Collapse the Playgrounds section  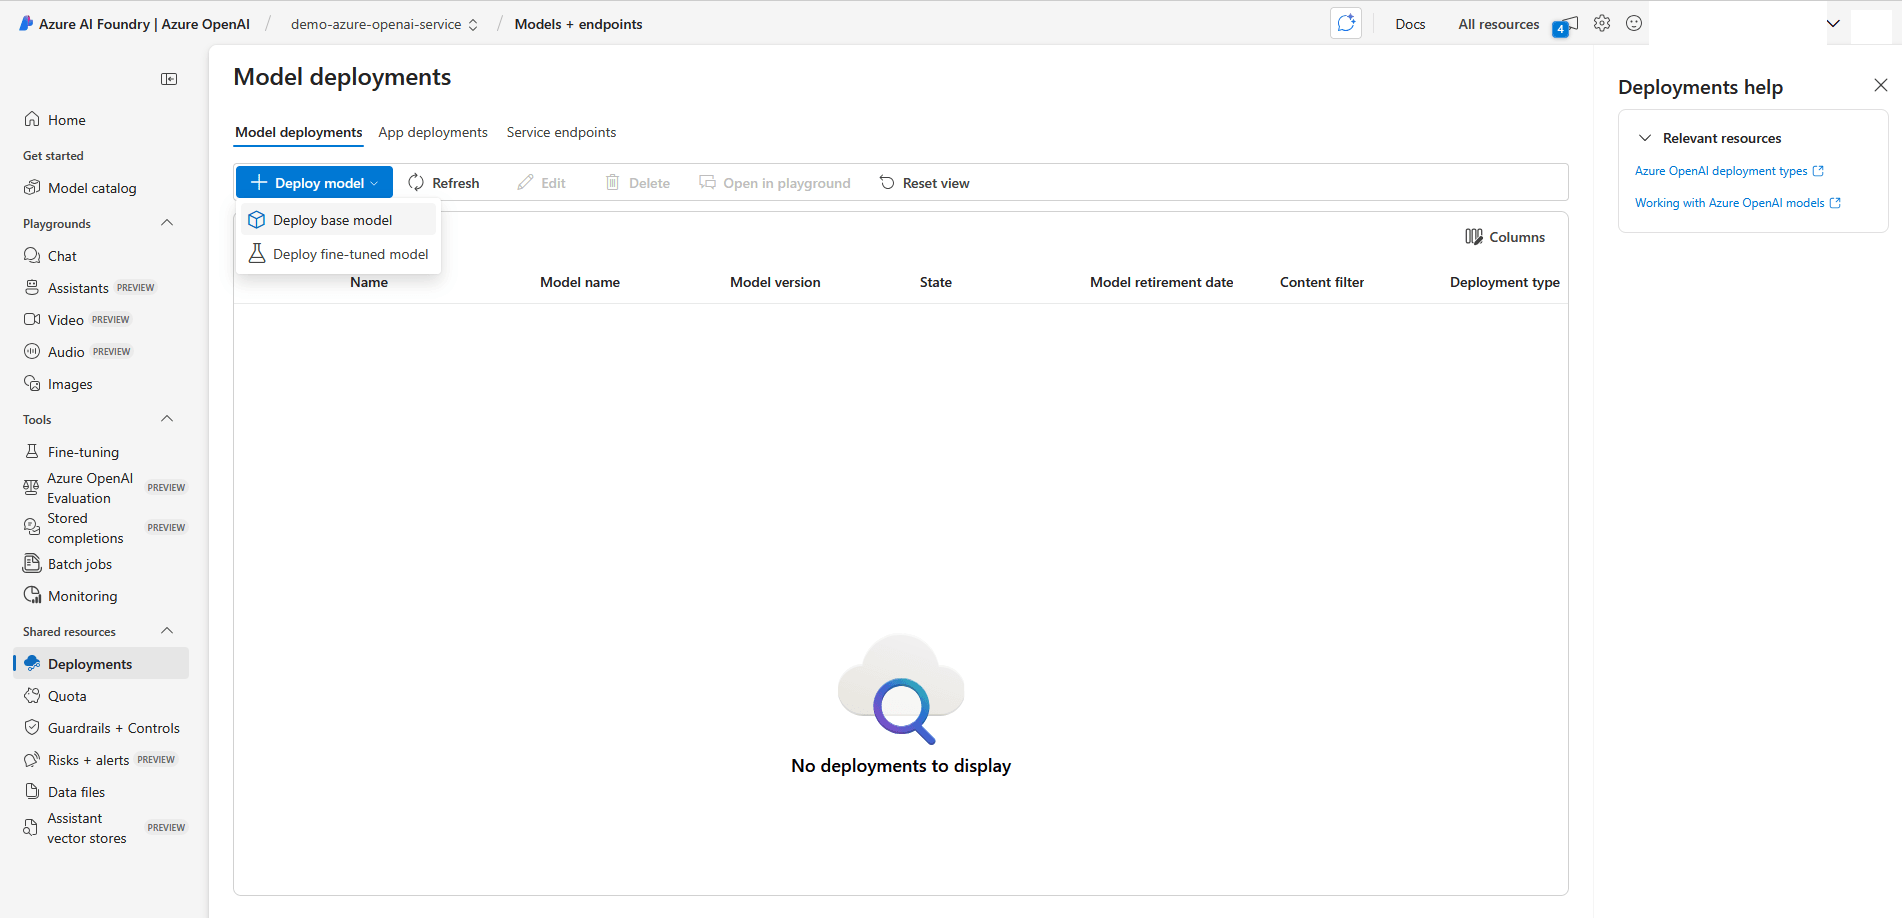[x=167, y=222]
